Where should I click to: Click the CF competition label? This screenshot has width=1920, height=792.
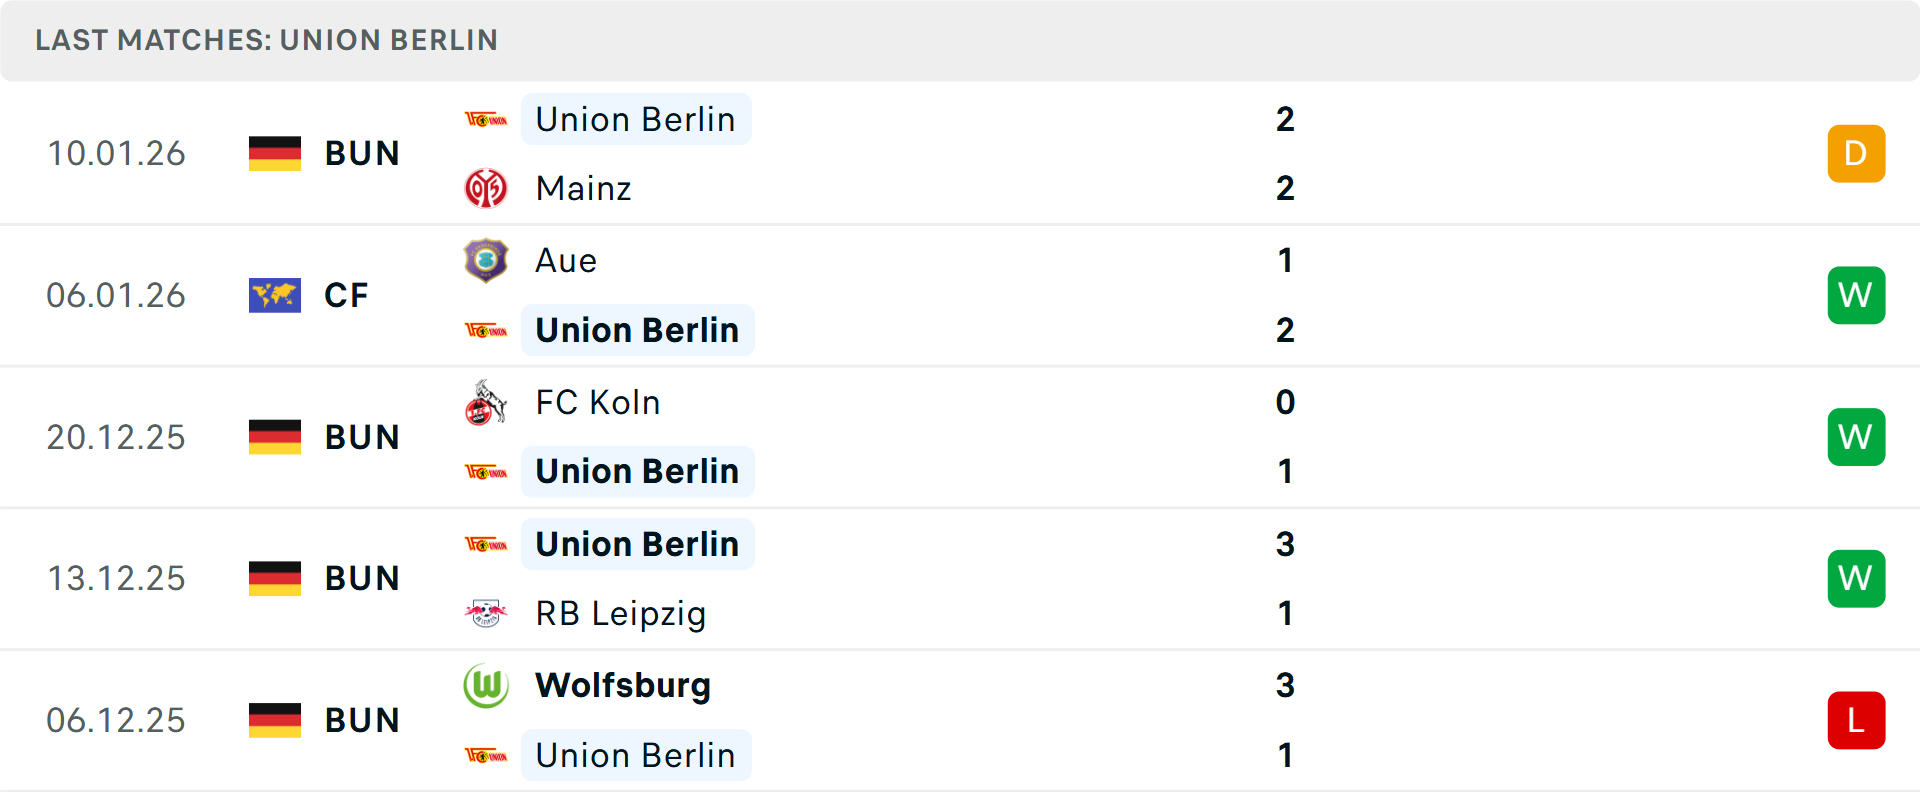(346, 295)
